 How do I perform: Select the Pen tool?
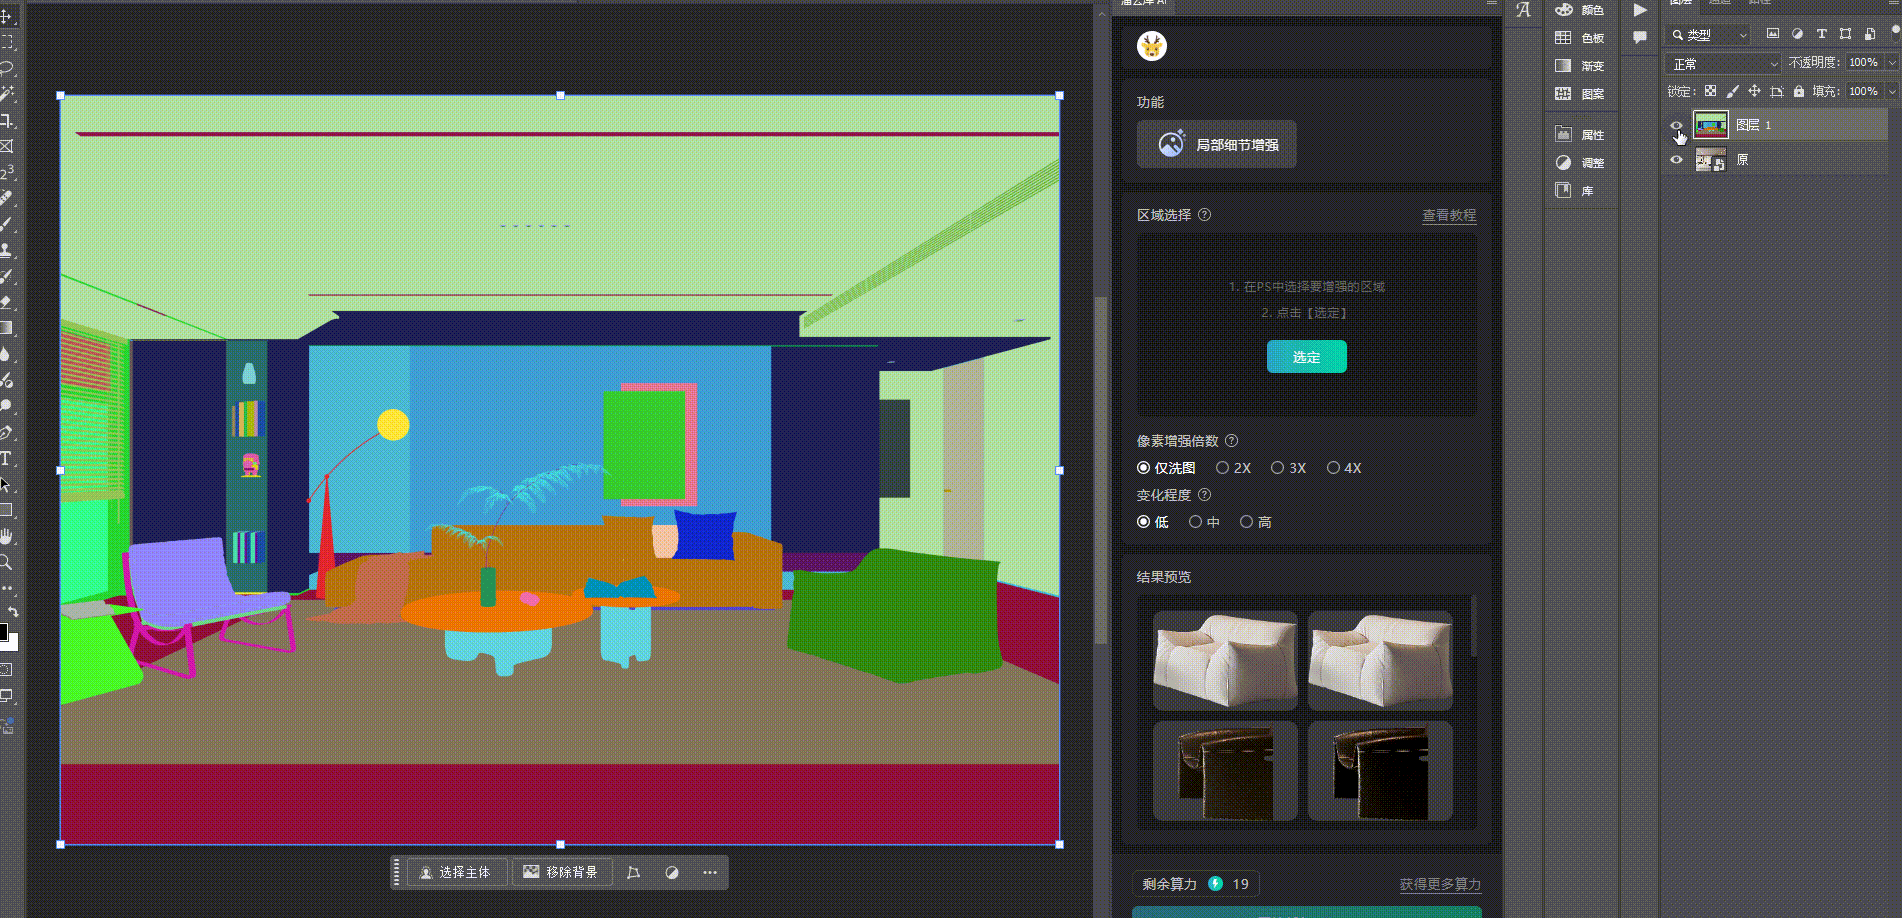coord(7,433)
